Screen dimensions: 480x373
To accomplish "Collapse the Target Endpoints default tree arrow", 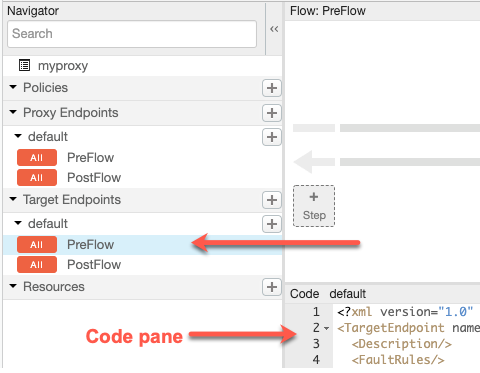I will coord(18,223).
